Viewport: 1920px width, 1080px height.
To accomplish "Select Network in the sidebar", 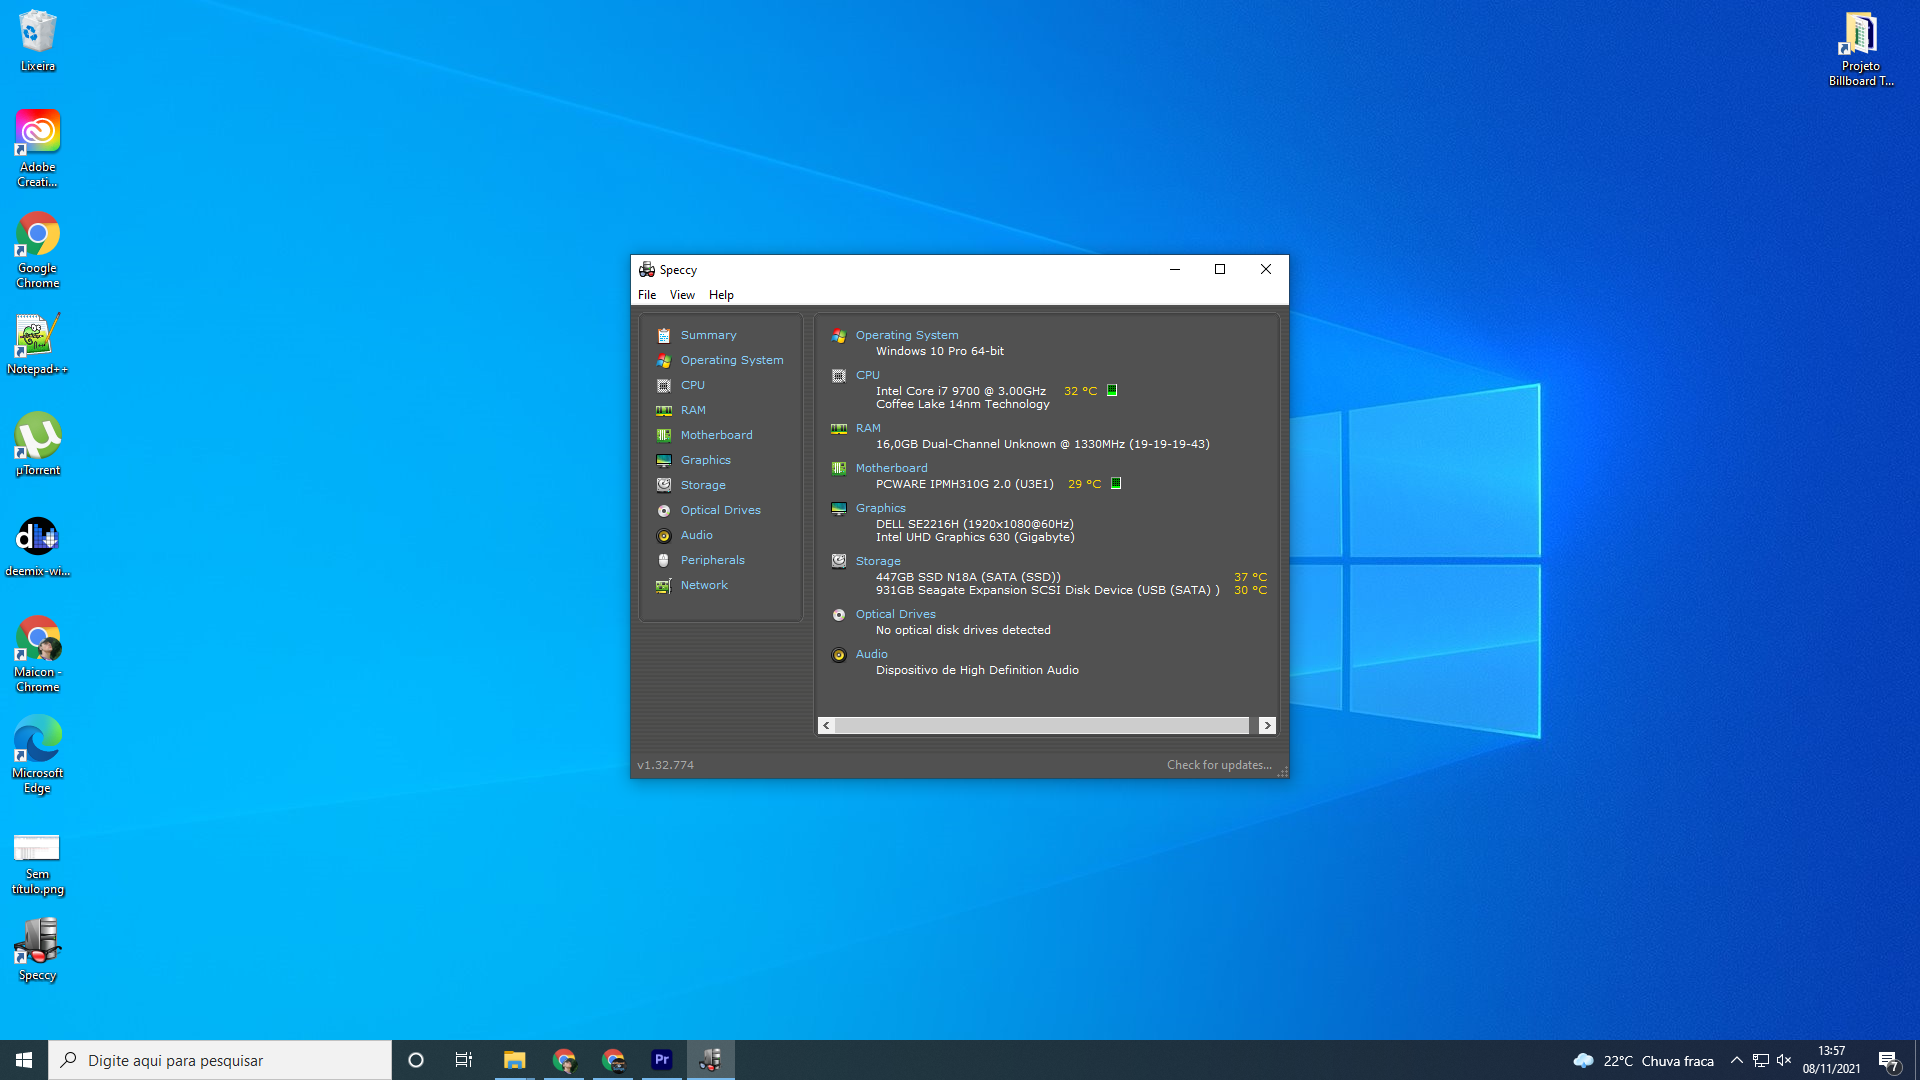I will pos(704,585).
